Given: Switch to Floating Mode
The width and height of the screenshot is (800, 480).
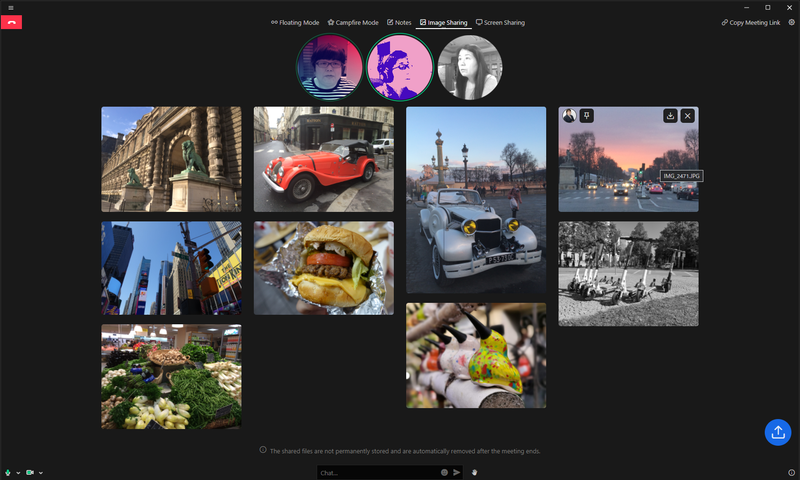Looking at the screenshot, I should pos(295,22).
